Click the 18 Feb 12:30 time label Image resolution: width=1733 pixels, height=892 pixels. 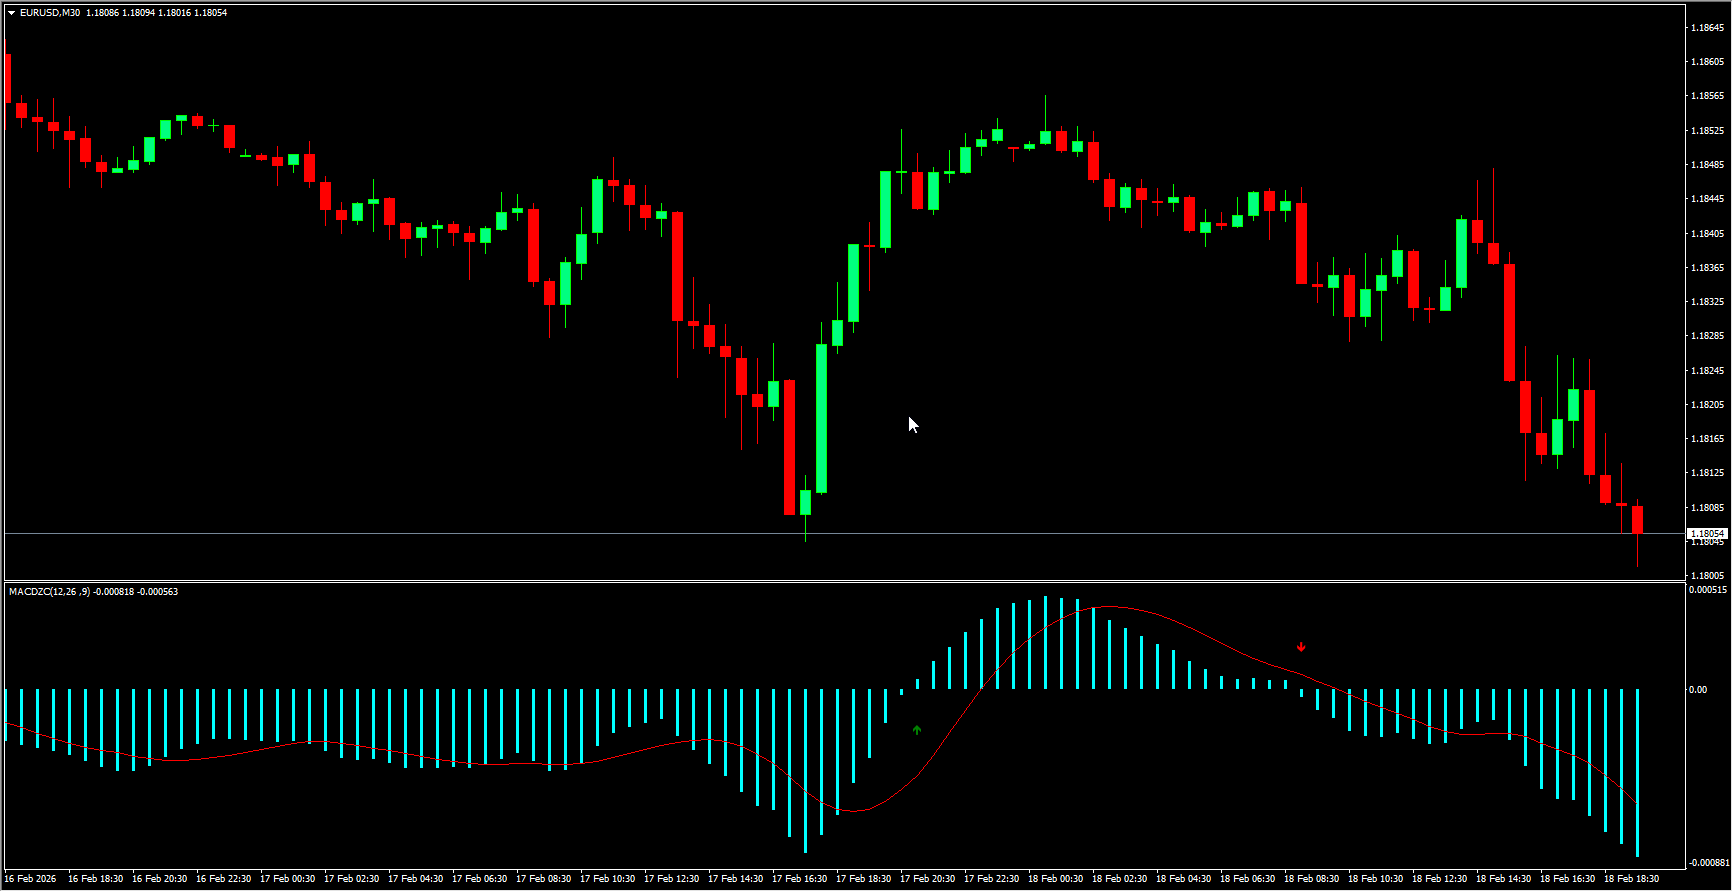pos(1439,879)
